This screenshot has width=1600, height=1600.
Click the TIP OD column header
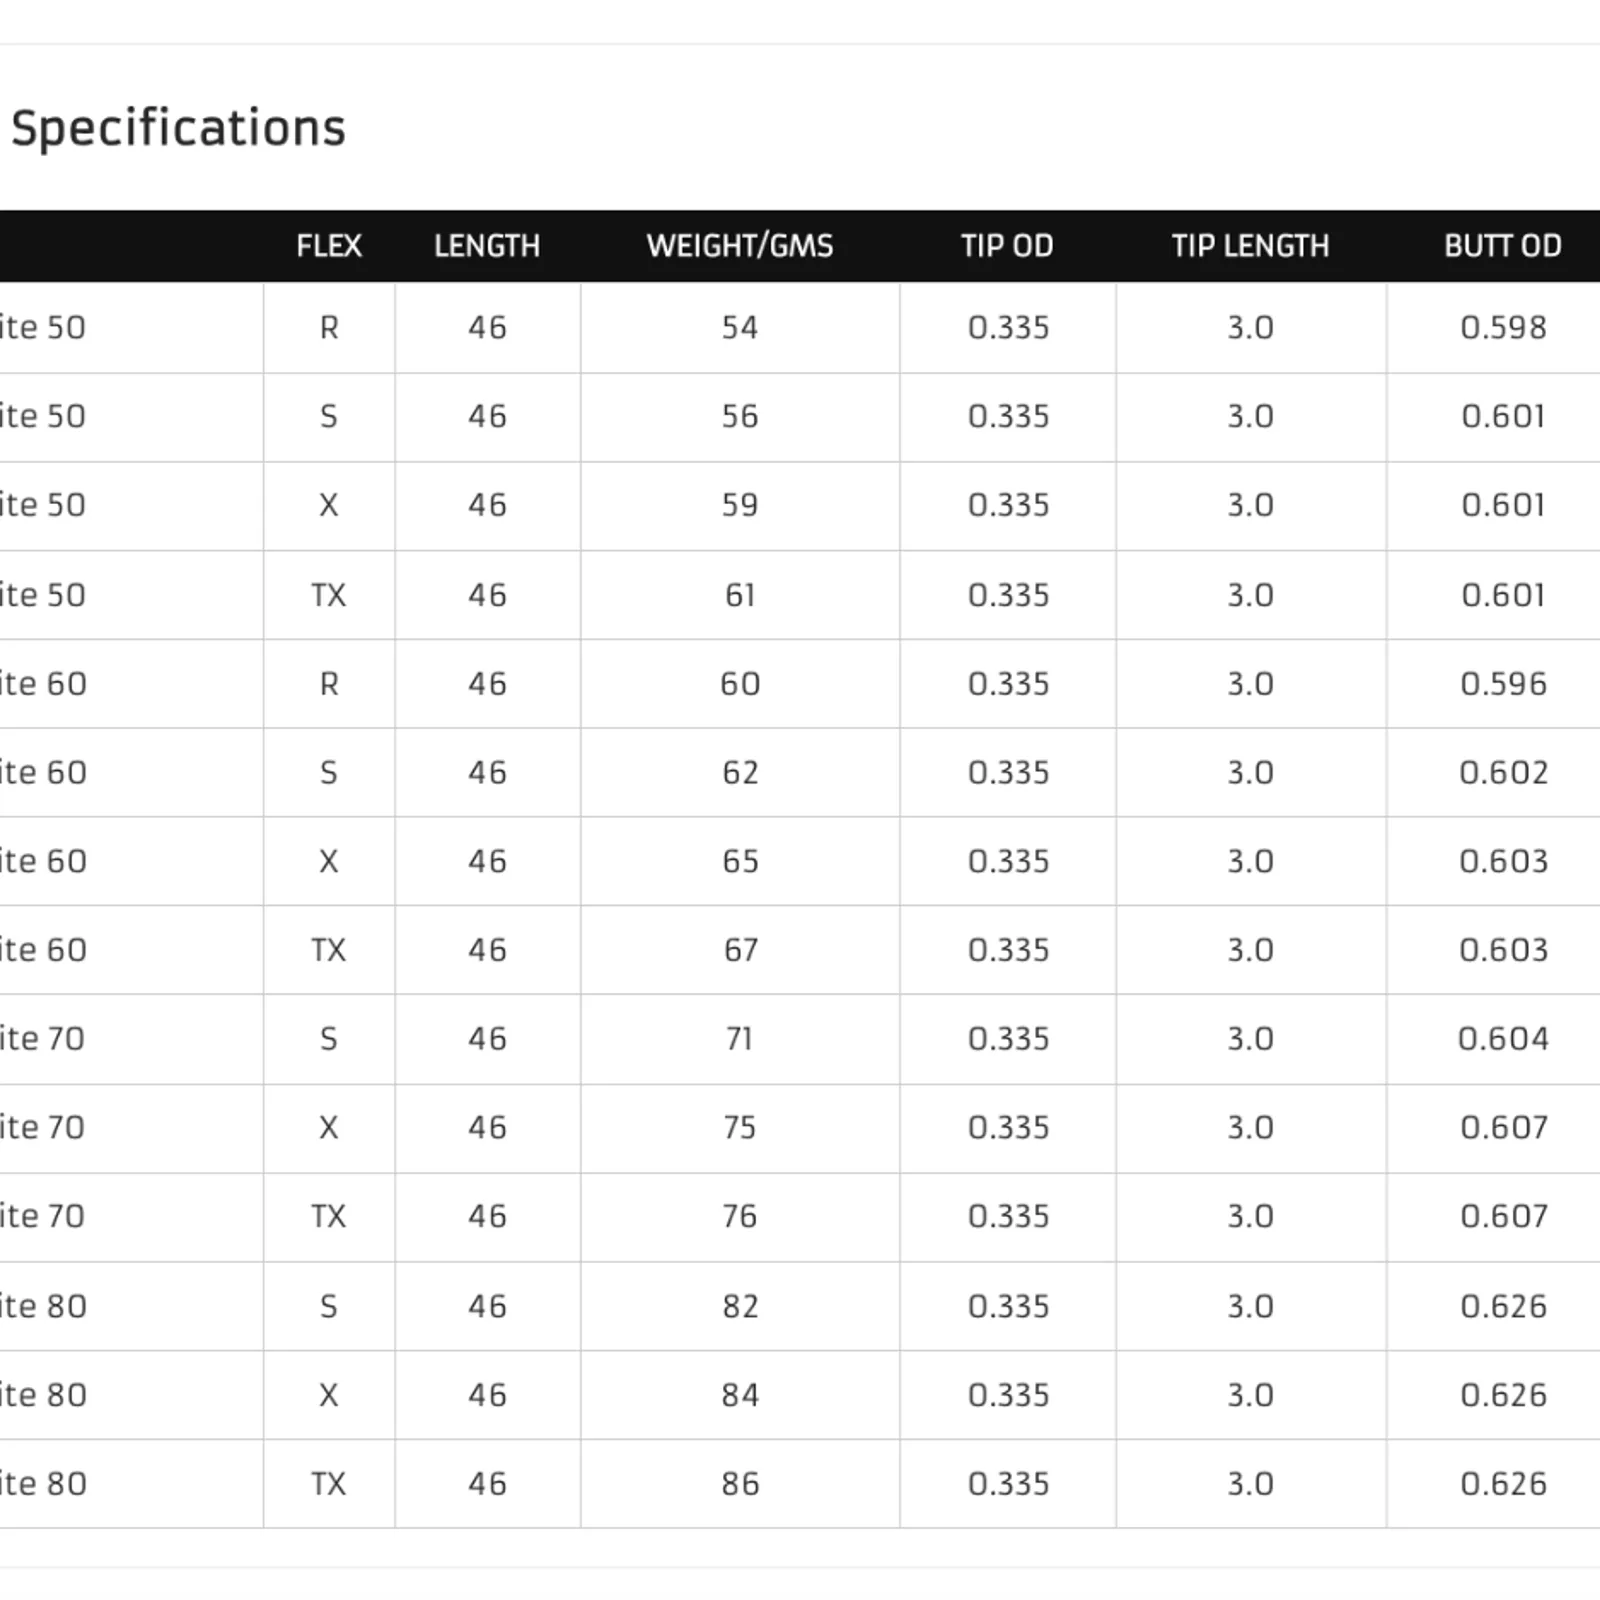[1007, 246]
